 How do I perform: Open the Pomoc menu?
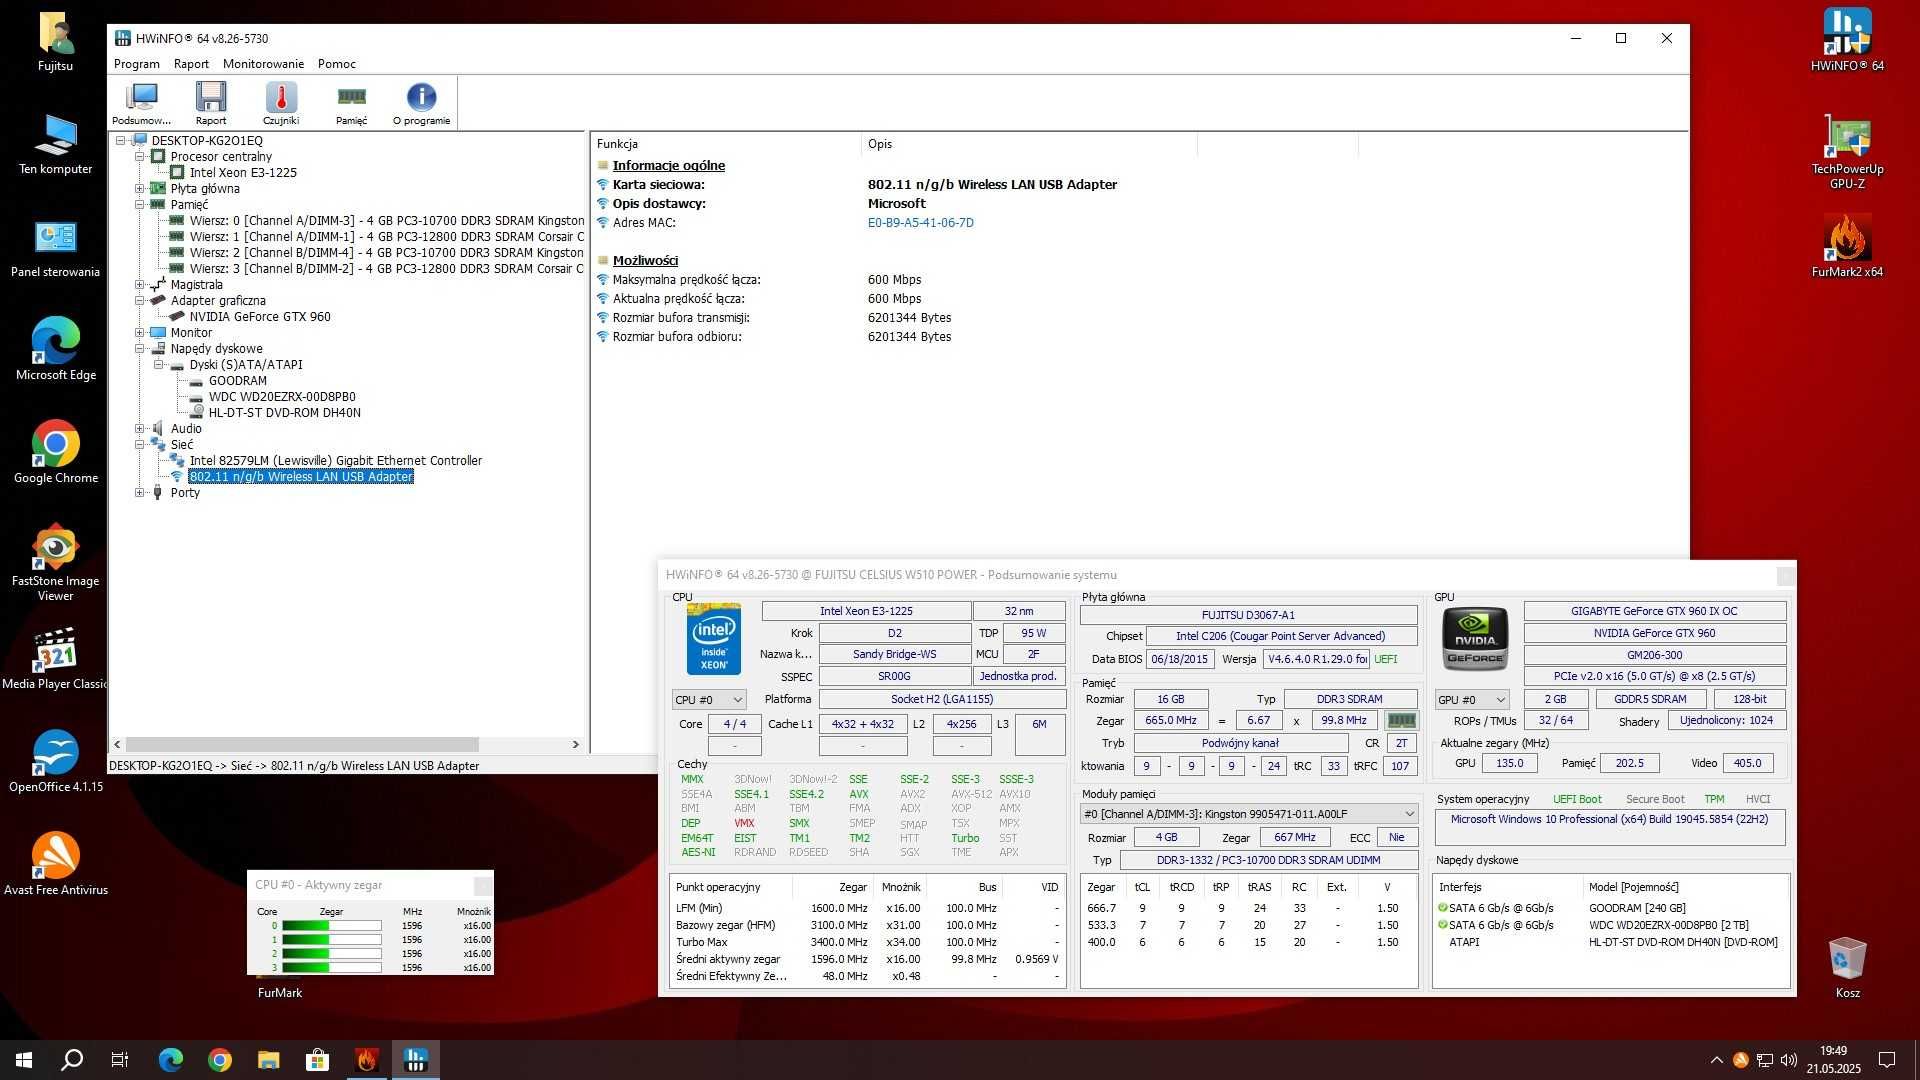pos(337,64)
